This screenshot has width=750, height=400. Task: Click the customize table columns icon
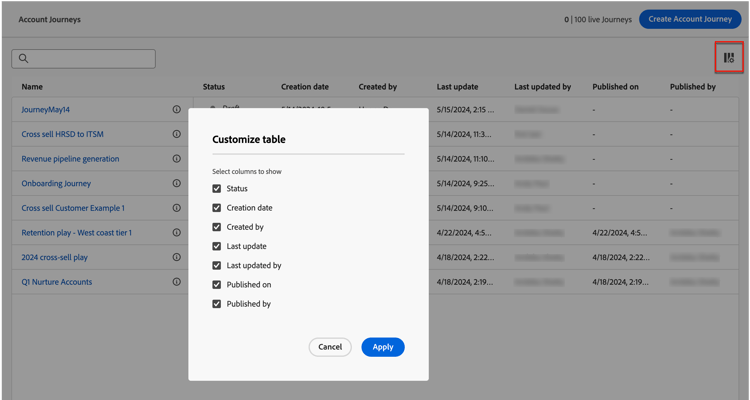pos(729,59)
